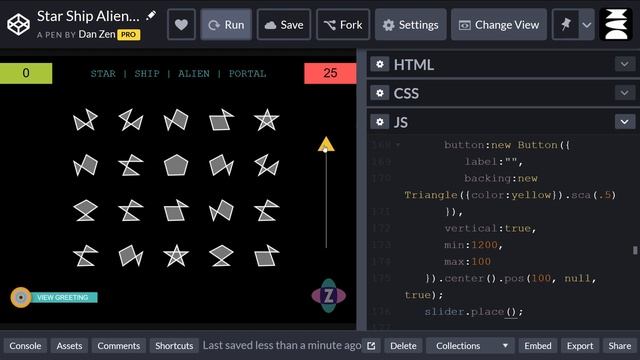The image size is (640, 360).
Task: Click the PRO badge
Action: pyautogui.click(x=129, y=35)
